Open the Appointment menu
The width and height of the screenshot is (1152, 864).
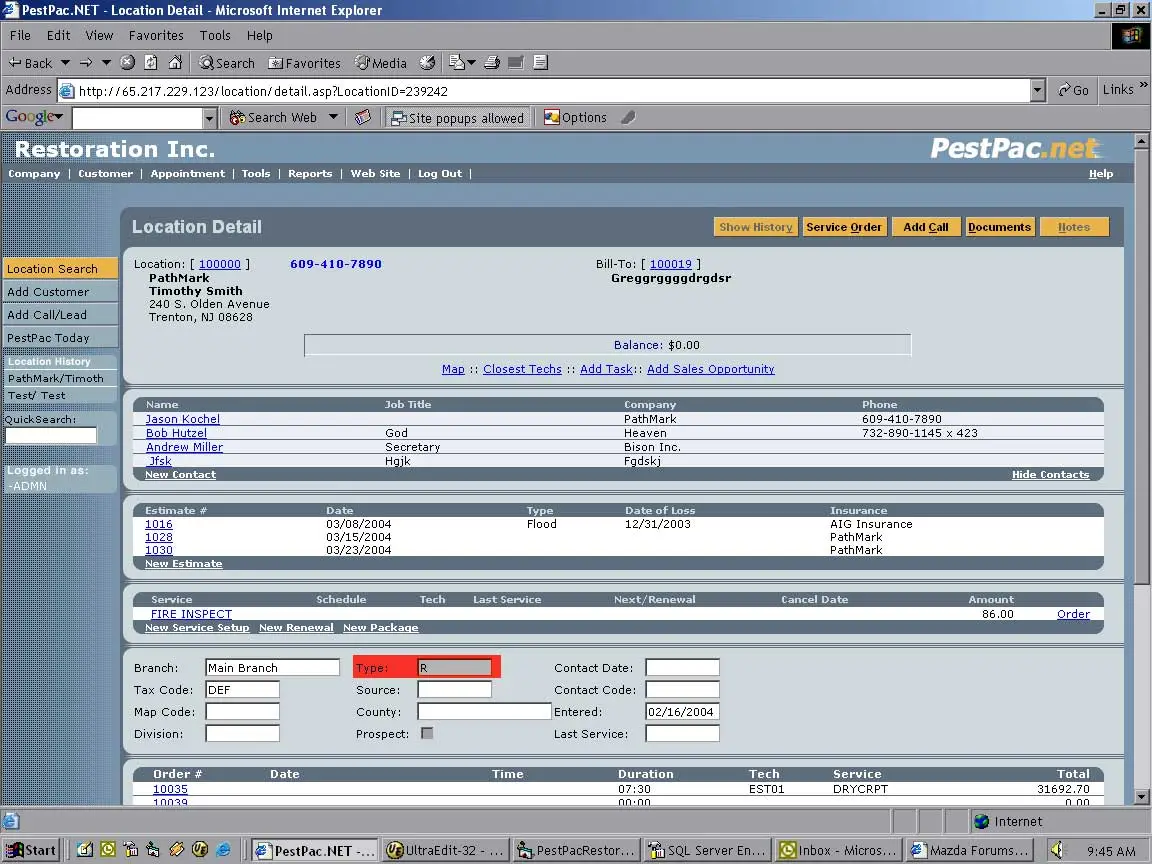coord(188,173)
